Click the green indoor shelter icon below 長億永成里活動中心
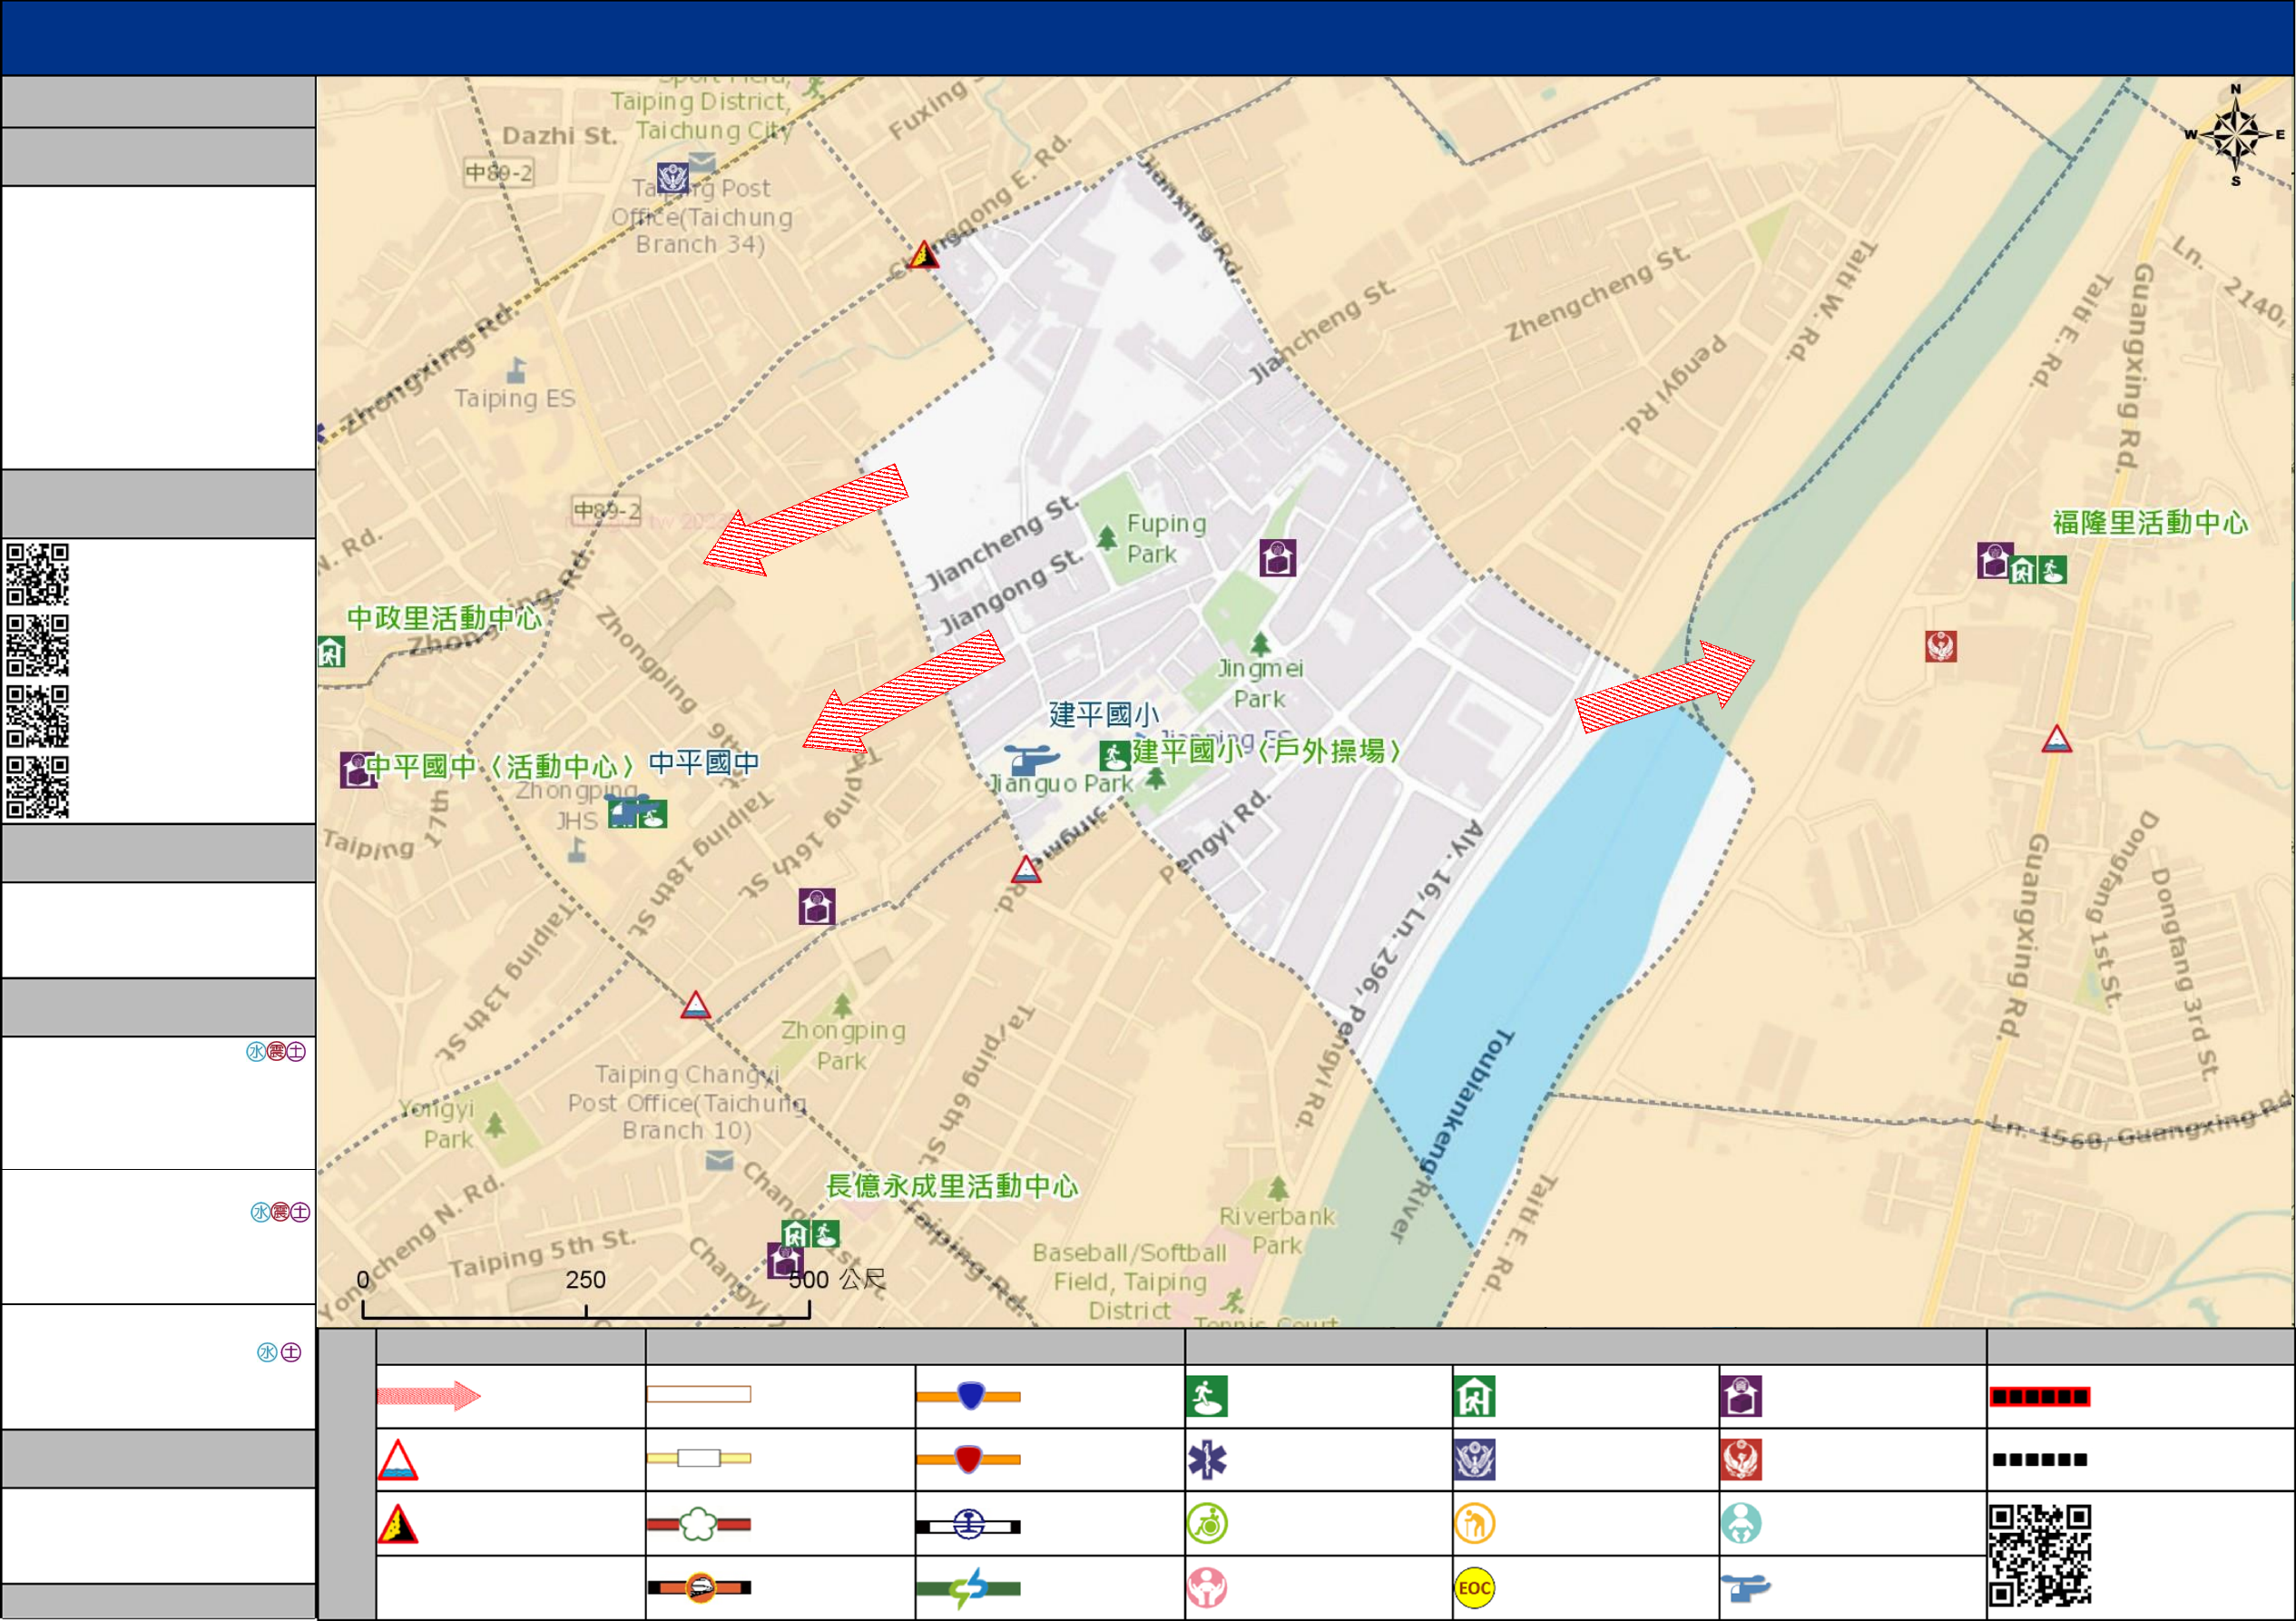Image resolution: width=2296 pixels, height=1621 pixels. click(795, 1234)
